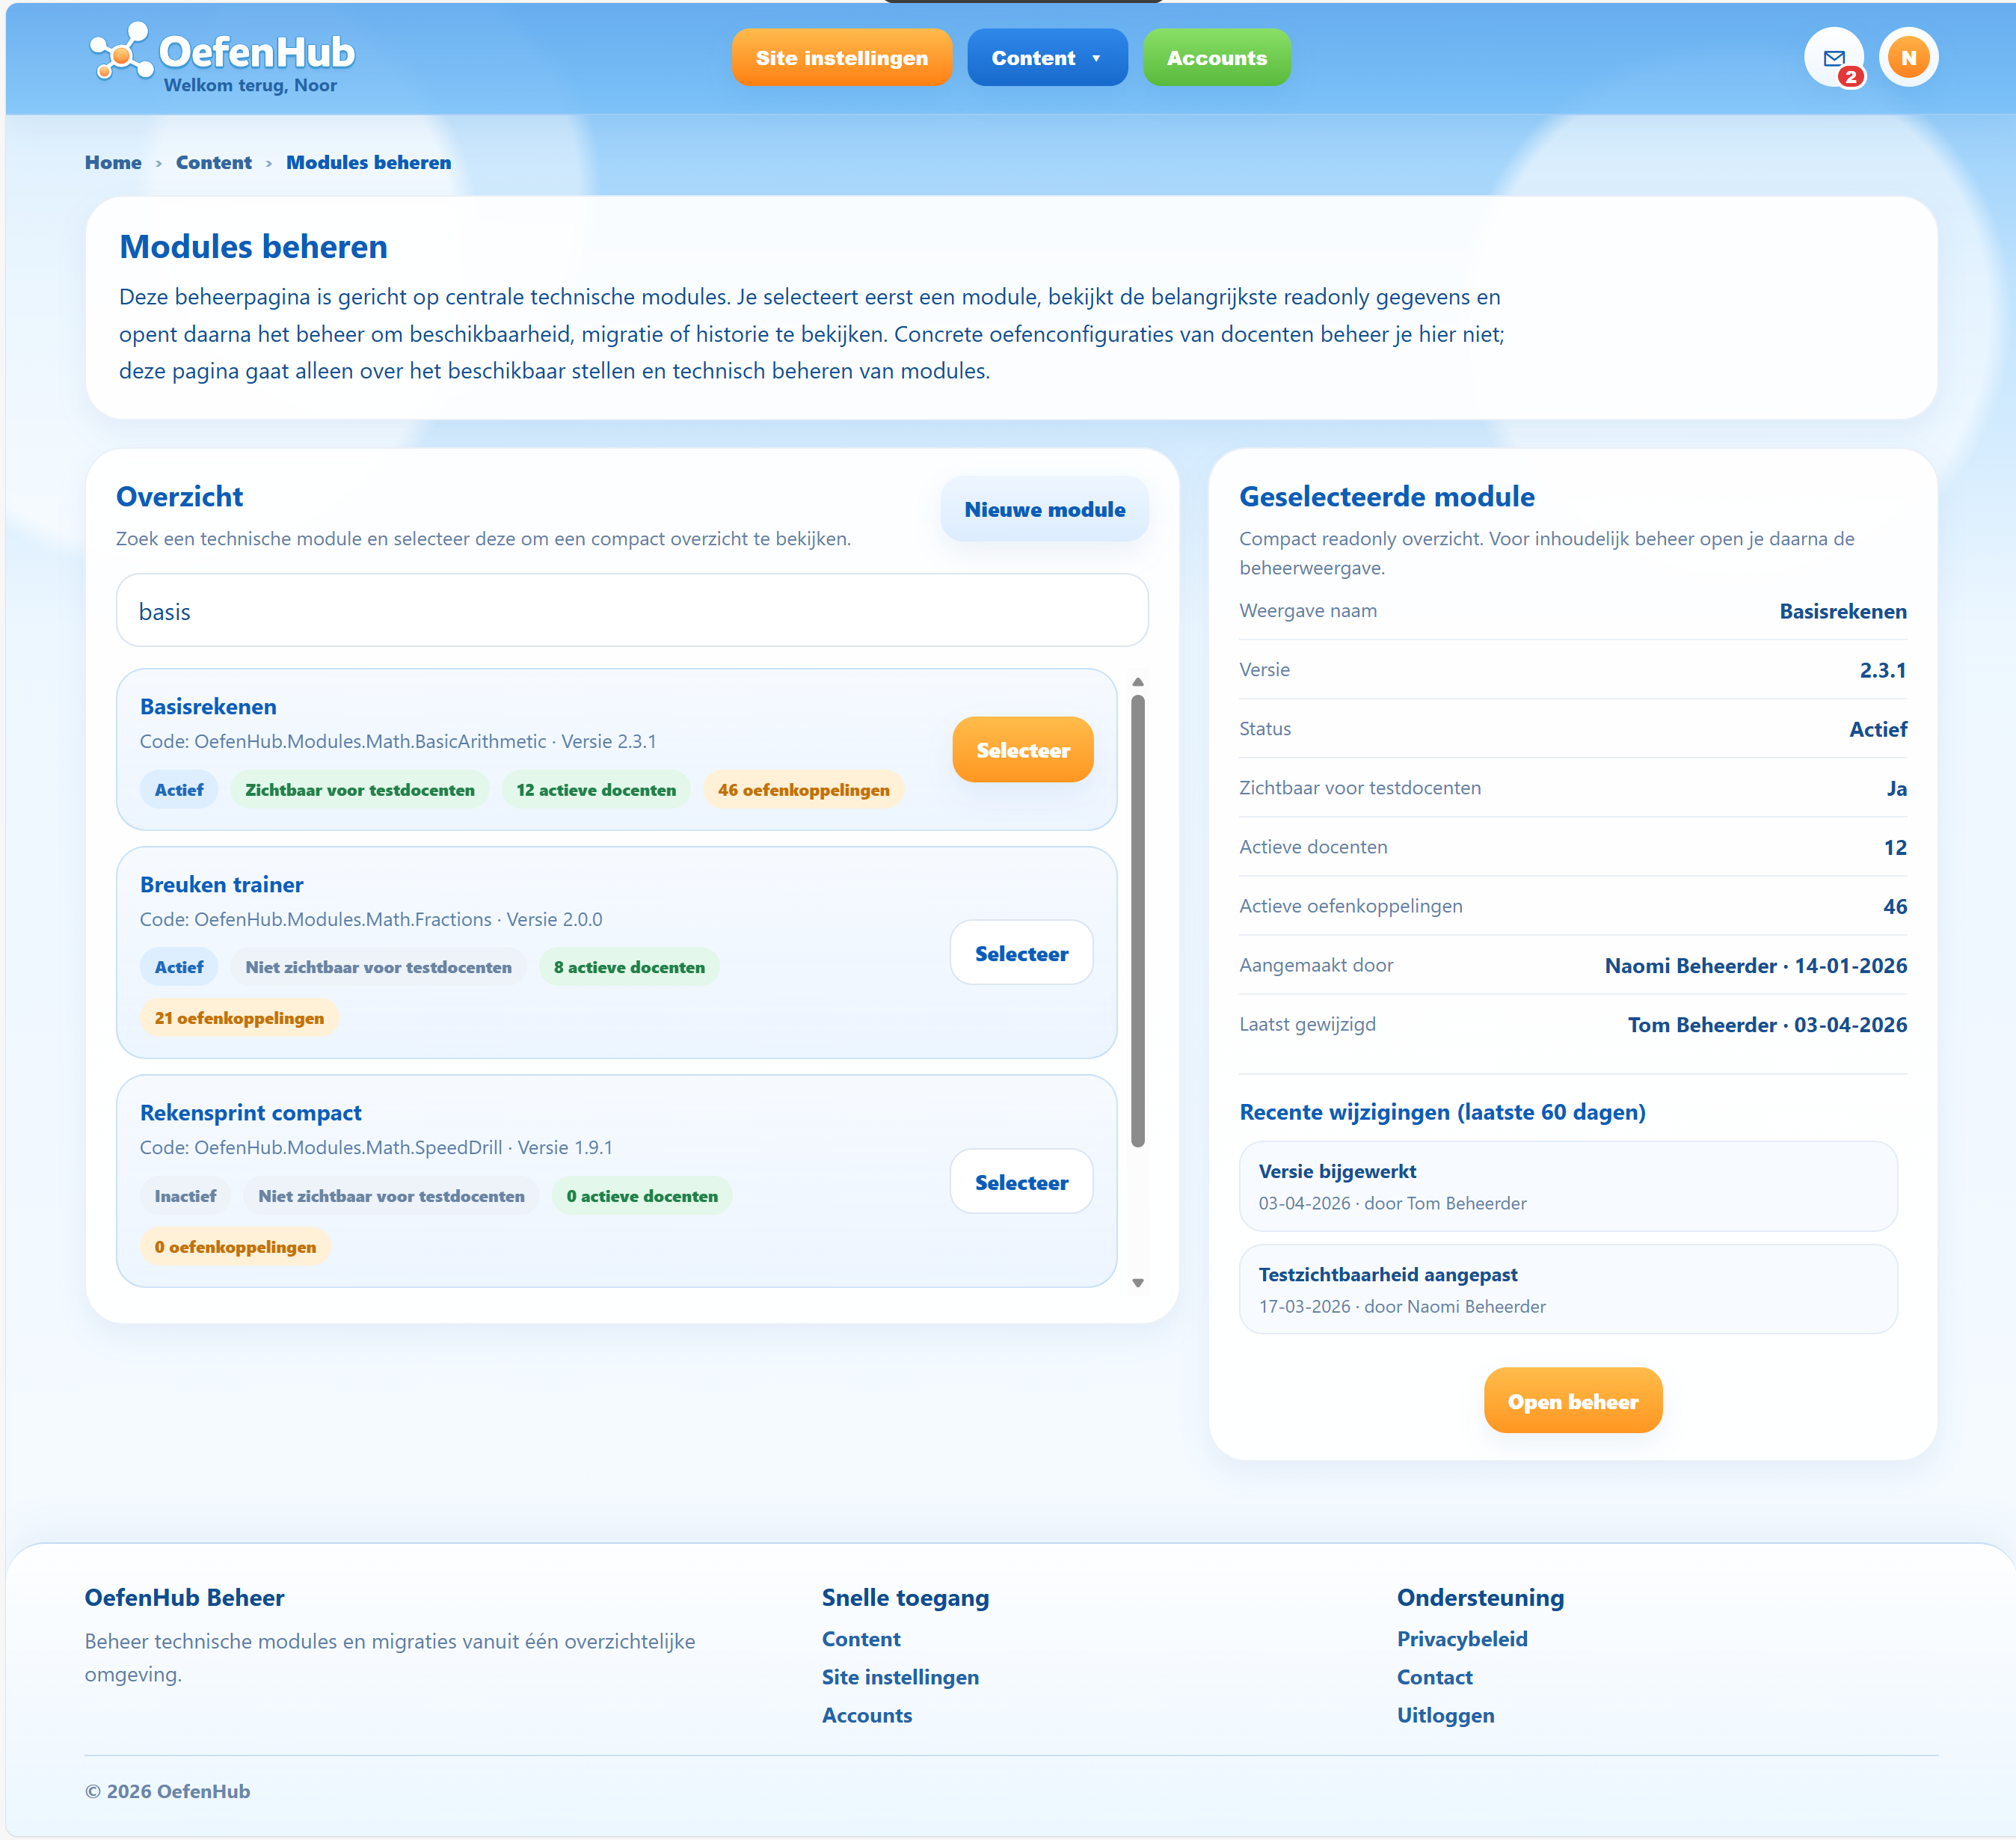Click the Weergave naam value Basisrekenen
The width and height of the screenshot is (2016, 1840).
click(x=1842, y=611)
